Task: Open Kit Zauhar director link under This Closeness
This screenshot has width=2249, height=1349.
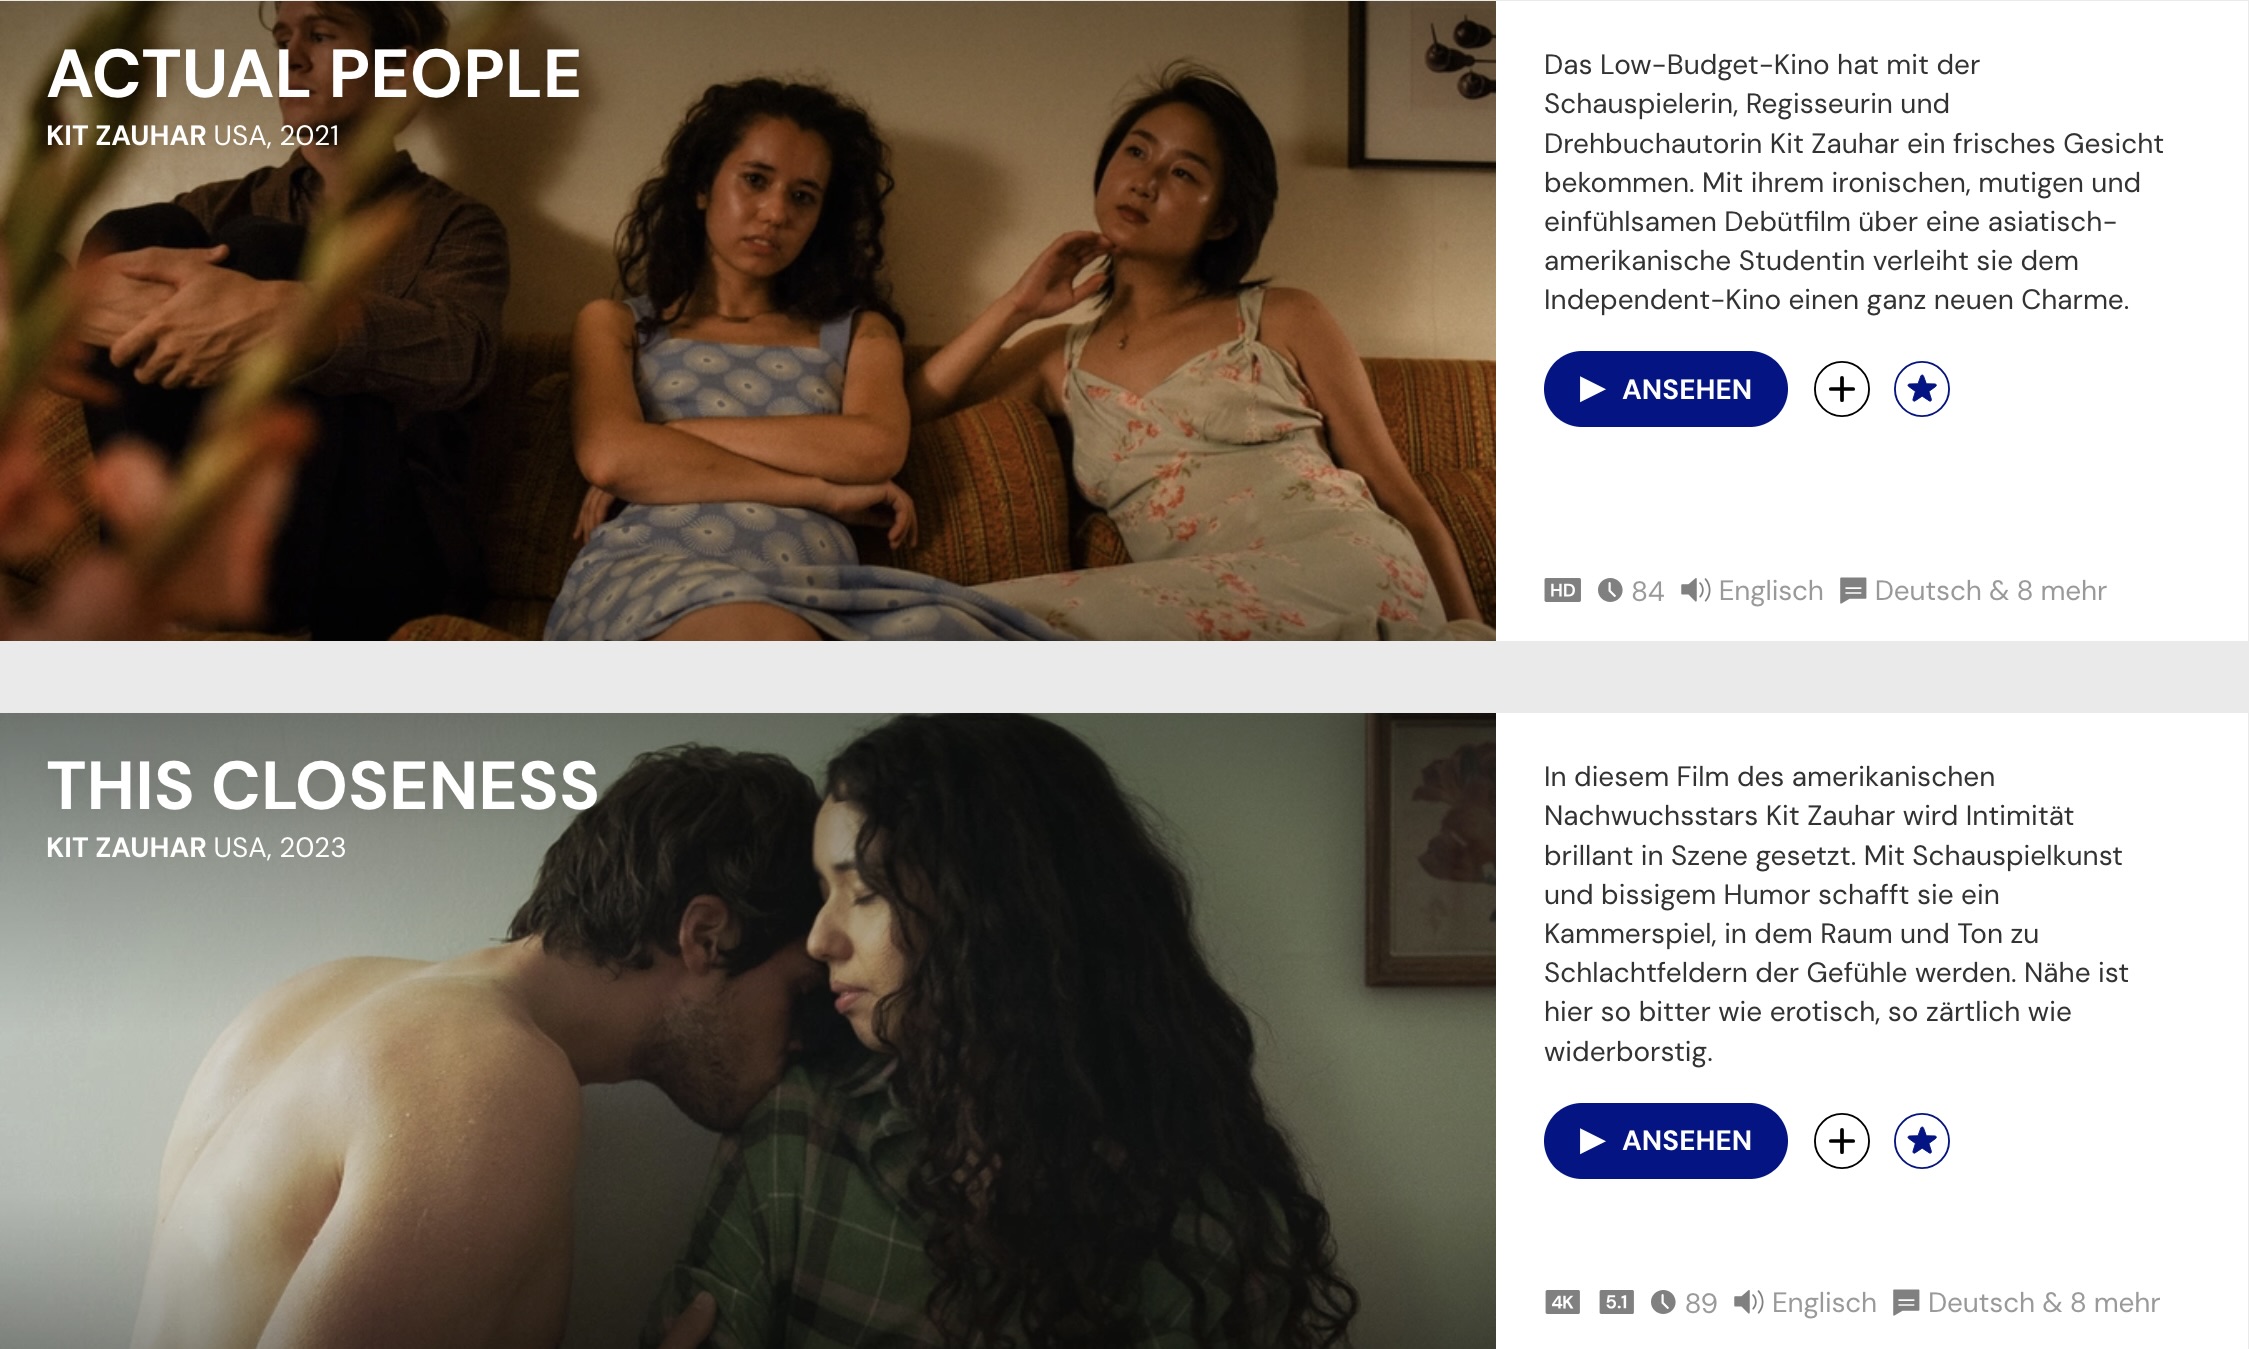Action: [x=126, y=847]
